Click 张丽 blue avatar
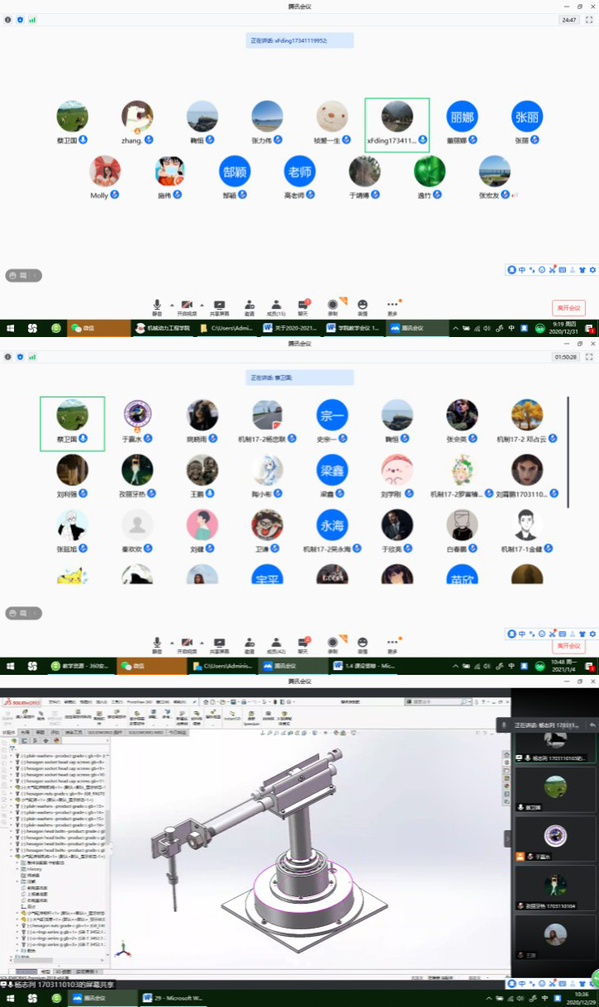Viewport: 599px width, 1007px height. [527, 117]
